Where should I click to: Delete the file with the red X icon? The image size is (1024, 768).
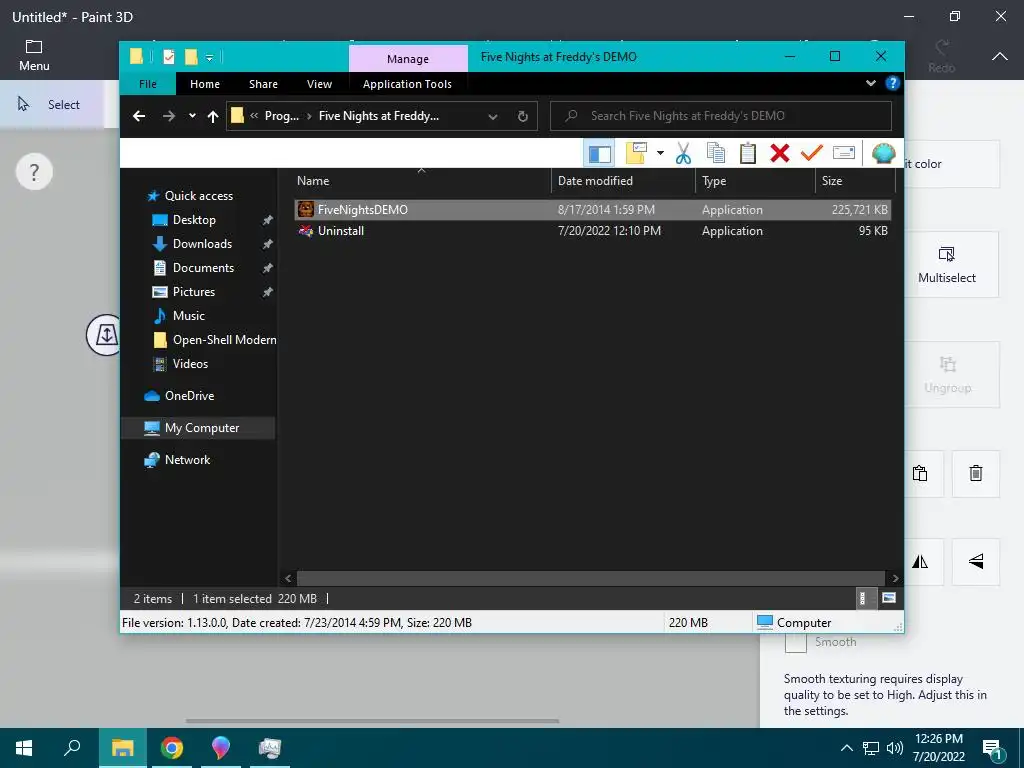[x=780, y=153]
